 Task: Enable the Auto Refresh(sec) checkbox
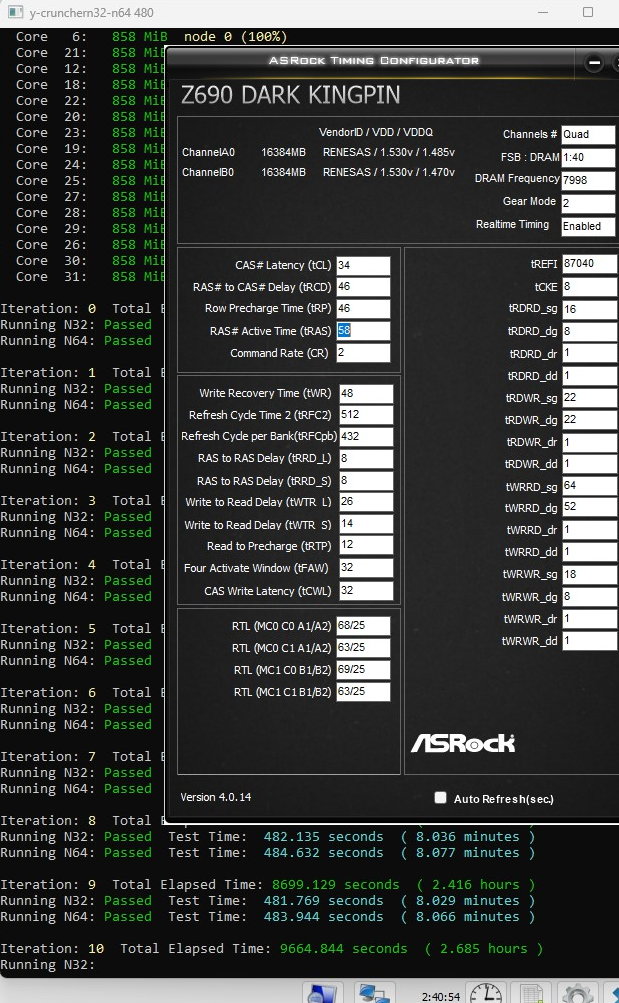pyautogui.click(x=440, y=797)
